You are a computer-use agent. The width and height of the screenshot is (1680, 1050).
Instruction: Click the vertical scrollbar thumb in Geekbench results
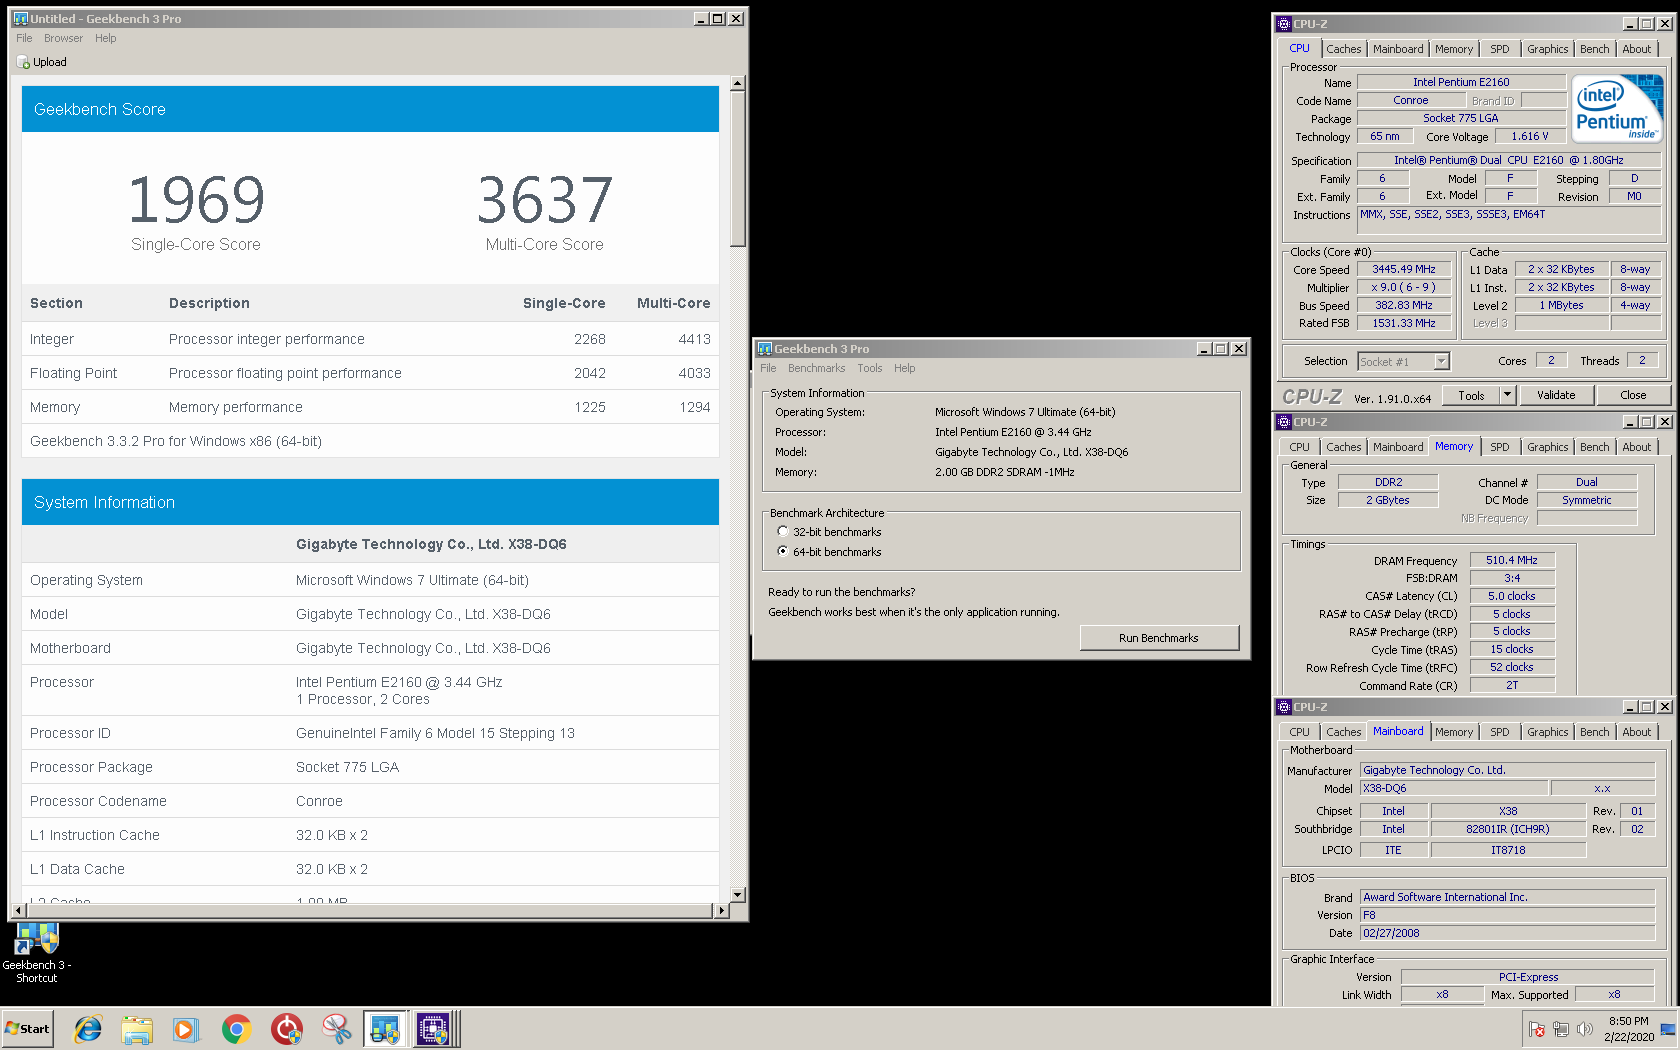click(738, 169)
